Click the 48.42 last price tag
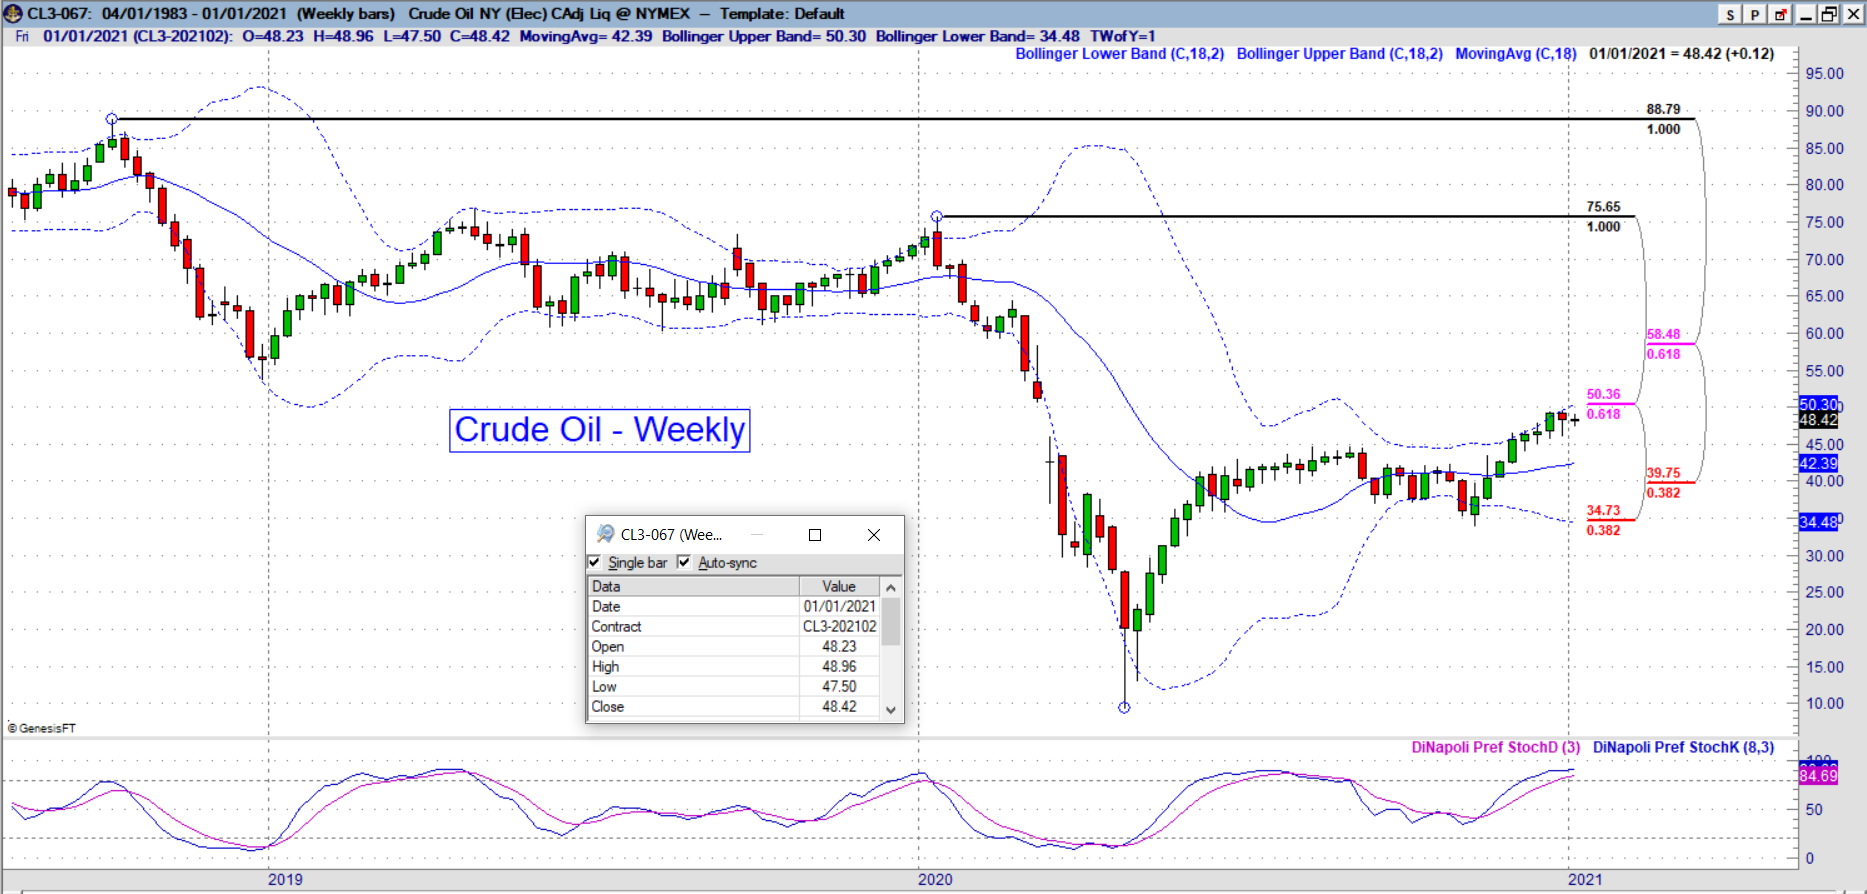Screen dimensions: 1867x894 tap(1818, 420)
